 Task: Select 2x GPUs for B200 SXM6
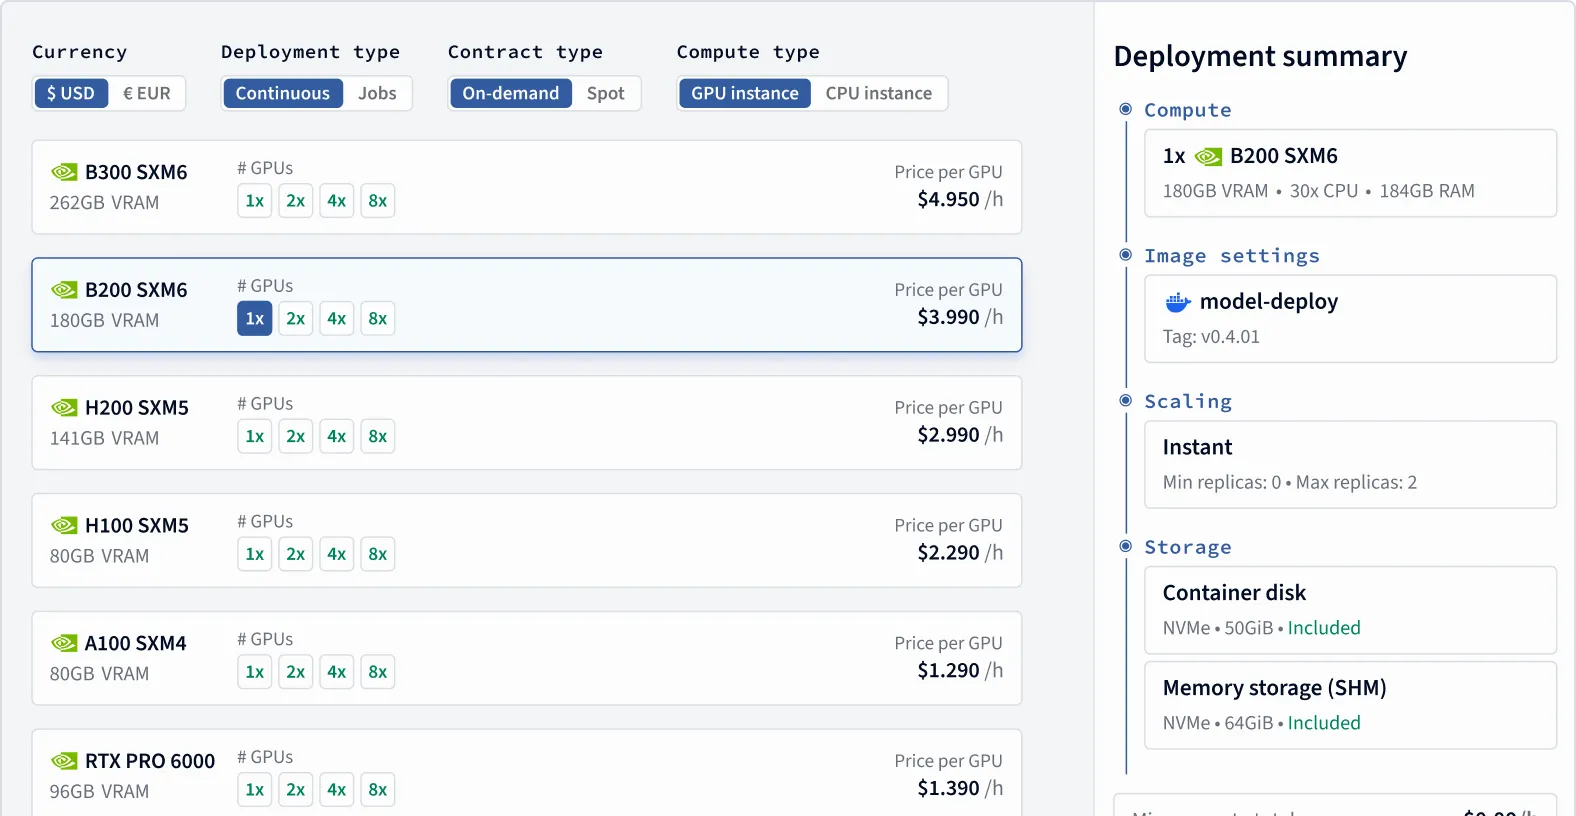pyautogui.click(x=296, y=319)
